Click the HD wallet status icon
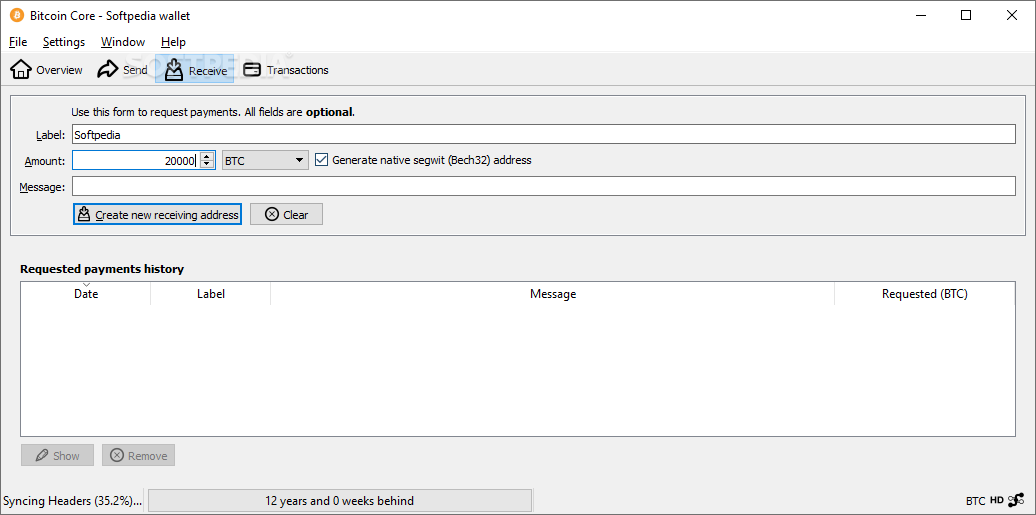This screenshot has width=1036, height=515. [x=996, y=500]
